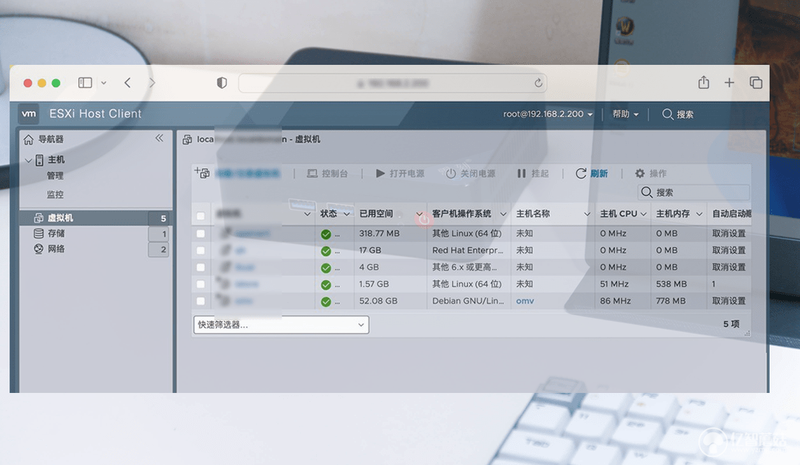Screen dimensions: 800x465
Task: Click the create/register VM icon
Action: pos(202,173)
